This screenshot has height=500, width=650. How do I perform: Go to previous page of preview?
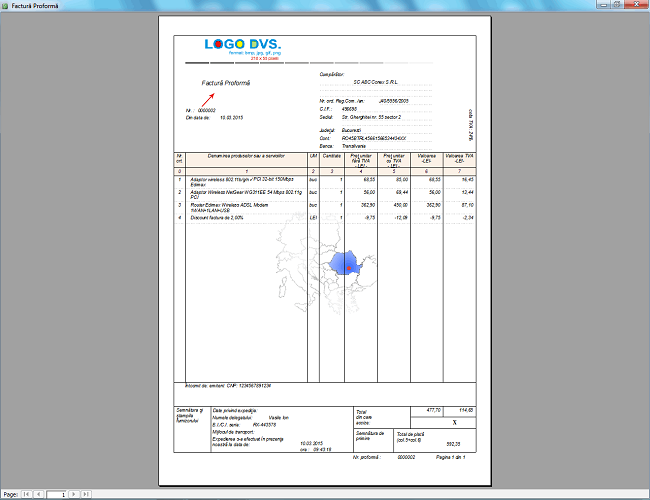(38, 494)
